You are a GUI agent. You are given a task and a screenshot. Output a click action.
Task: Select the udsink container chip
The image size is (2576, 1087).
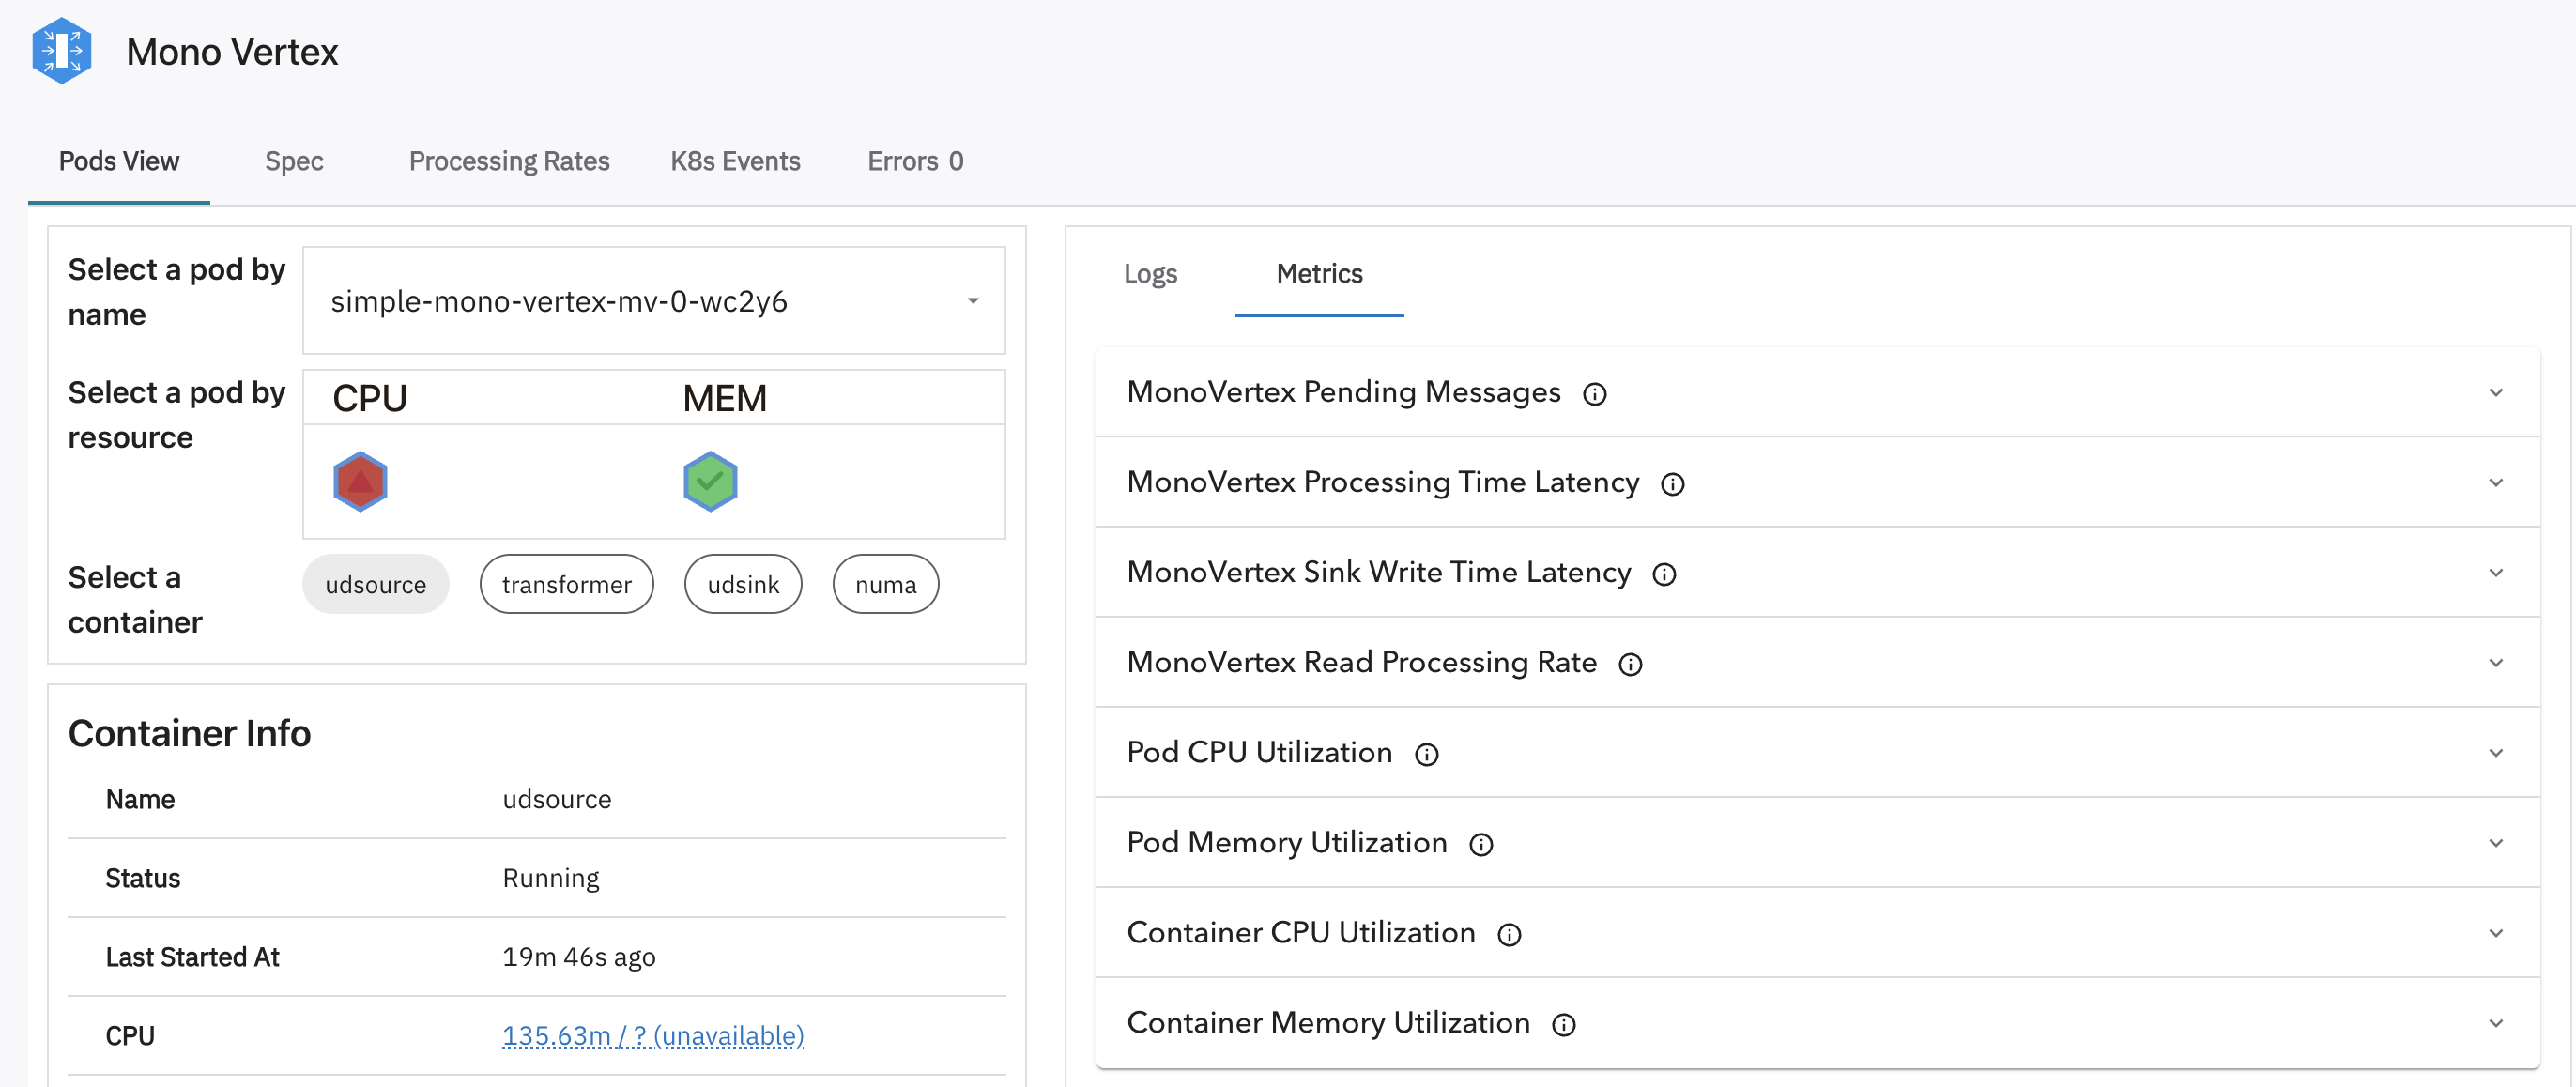click(743, 584)
